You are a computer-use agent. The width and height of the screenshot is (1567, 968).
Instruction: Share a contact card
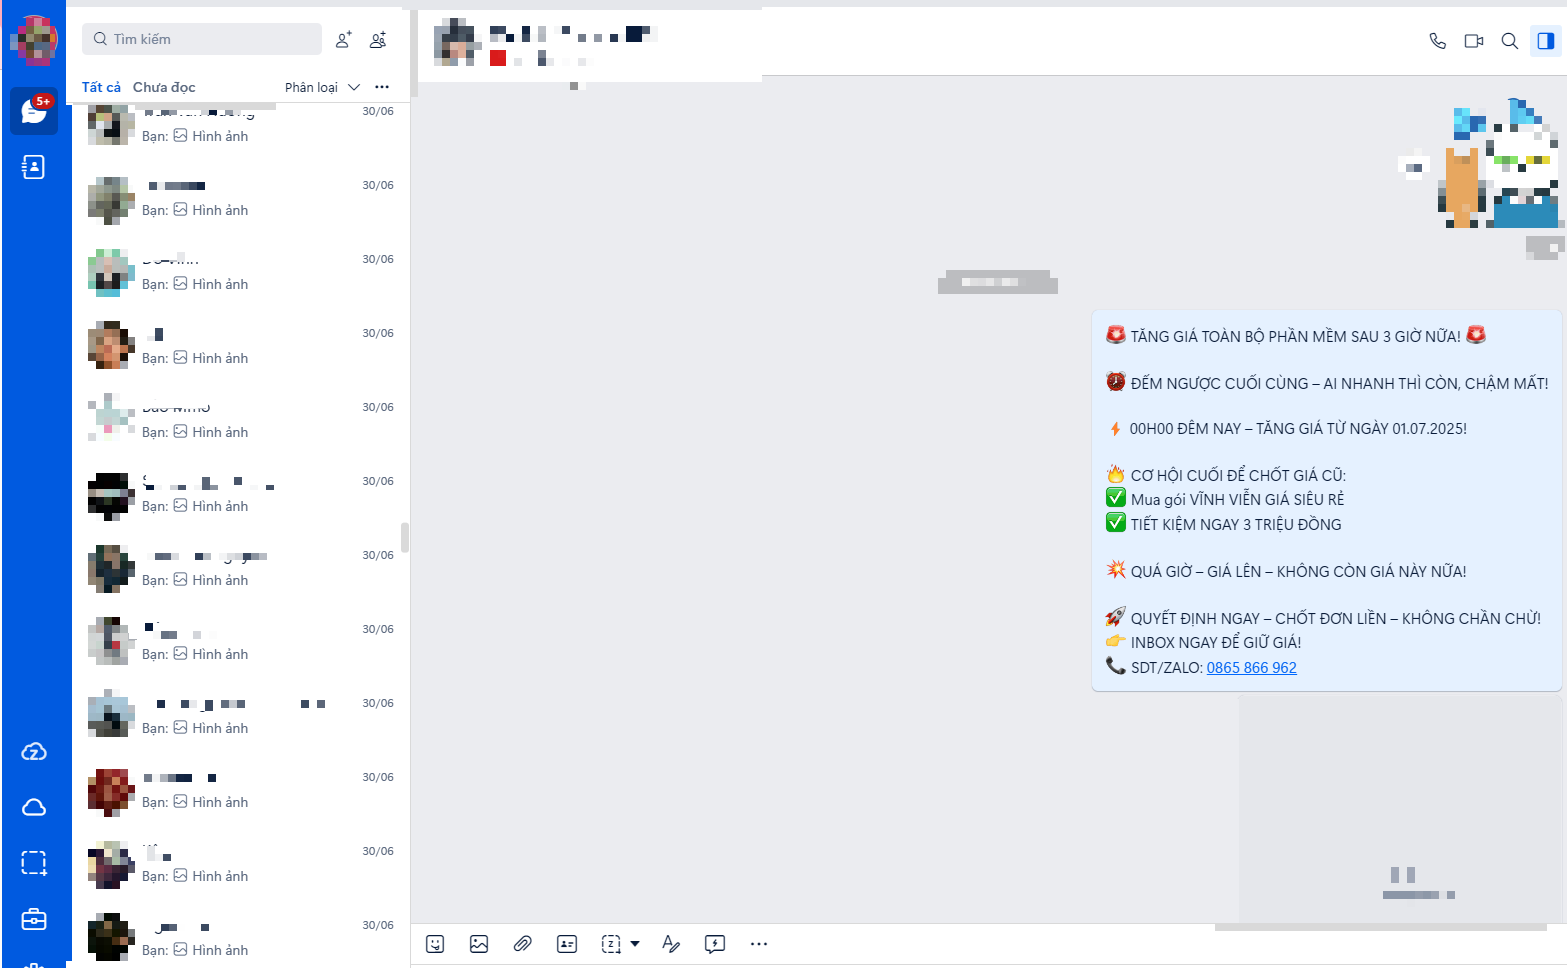coord(567,944)
